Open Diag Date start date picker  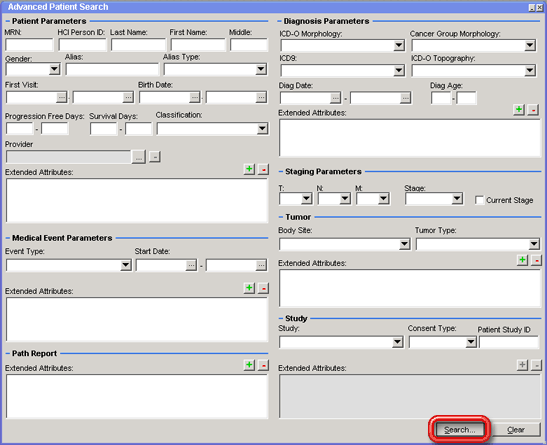tap(335, 98)
